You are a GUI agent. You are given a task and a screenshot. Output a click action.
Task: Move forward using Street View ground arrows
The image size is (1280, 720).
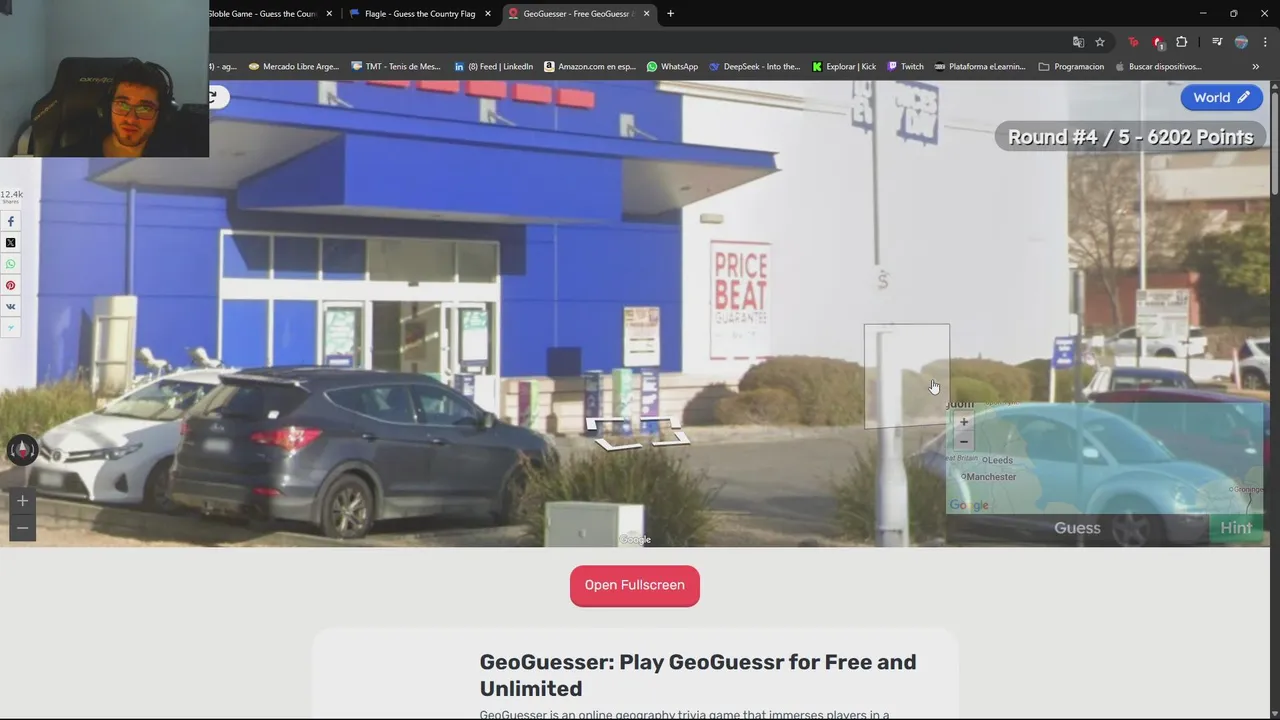[638, 434]
